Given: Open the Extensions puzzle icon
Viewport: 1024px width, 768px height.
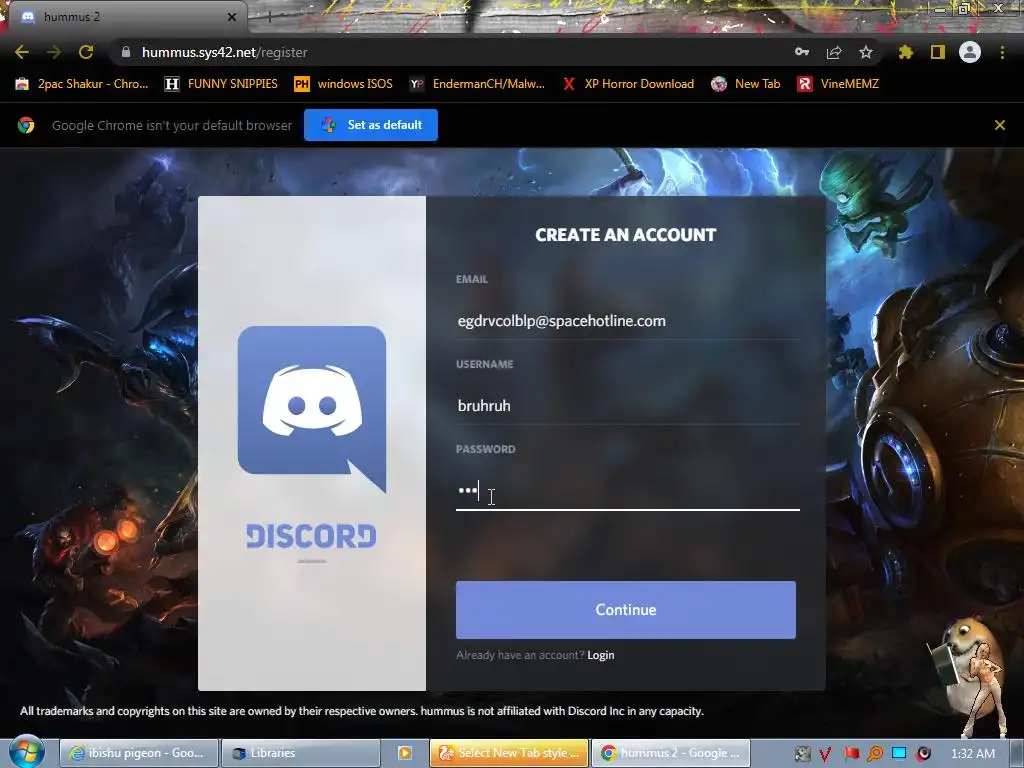Looking at the screenshot, I should pyautogui.click(x=905, y=52).
